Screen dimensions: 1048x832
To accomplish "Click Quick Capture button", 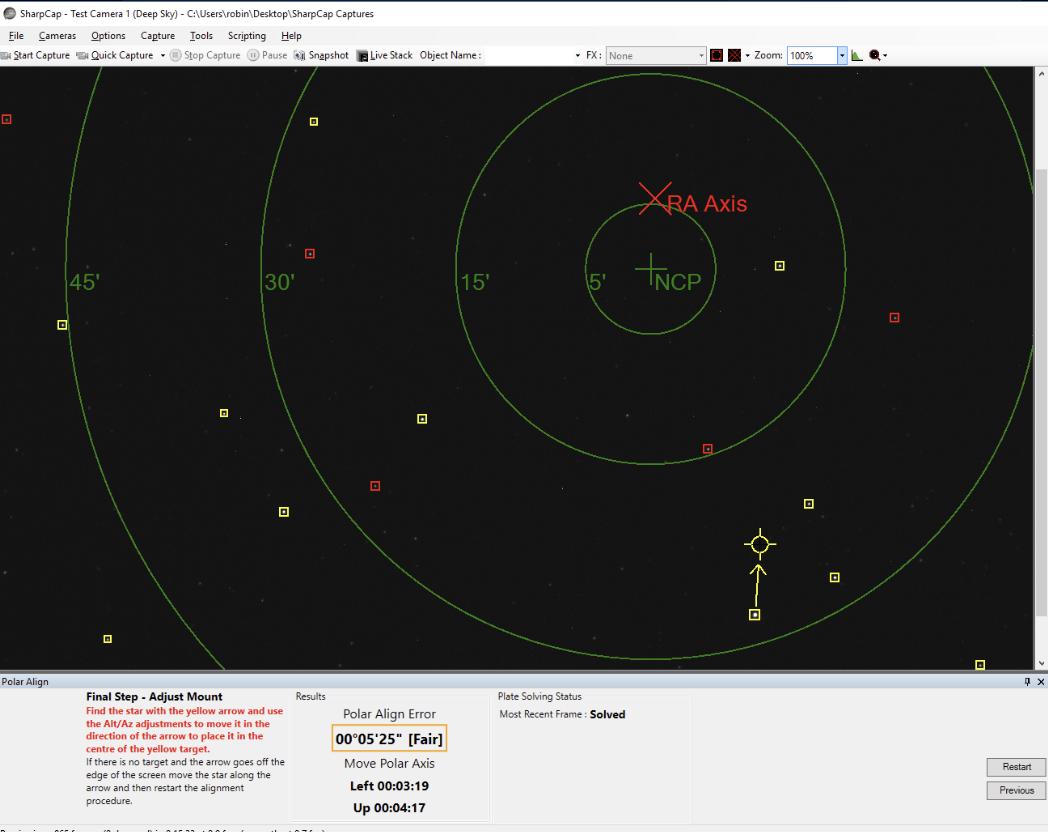I will pos(116,55).
